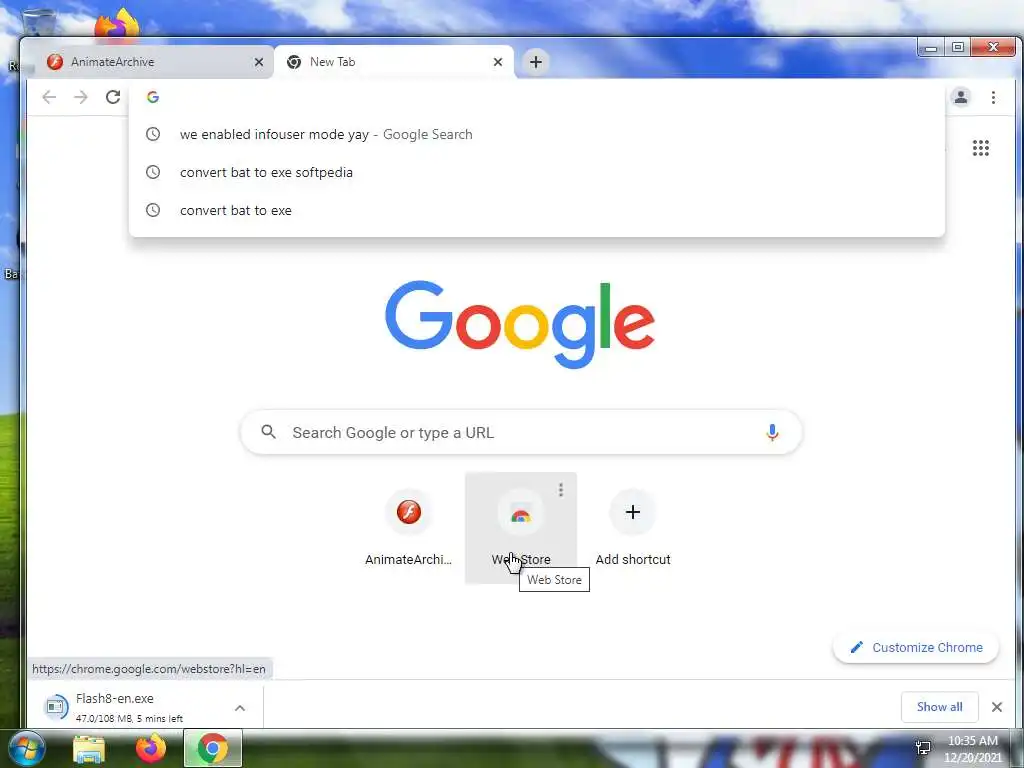
Task: Switch to the AnimateArchive tab
Action: point(152,62)
